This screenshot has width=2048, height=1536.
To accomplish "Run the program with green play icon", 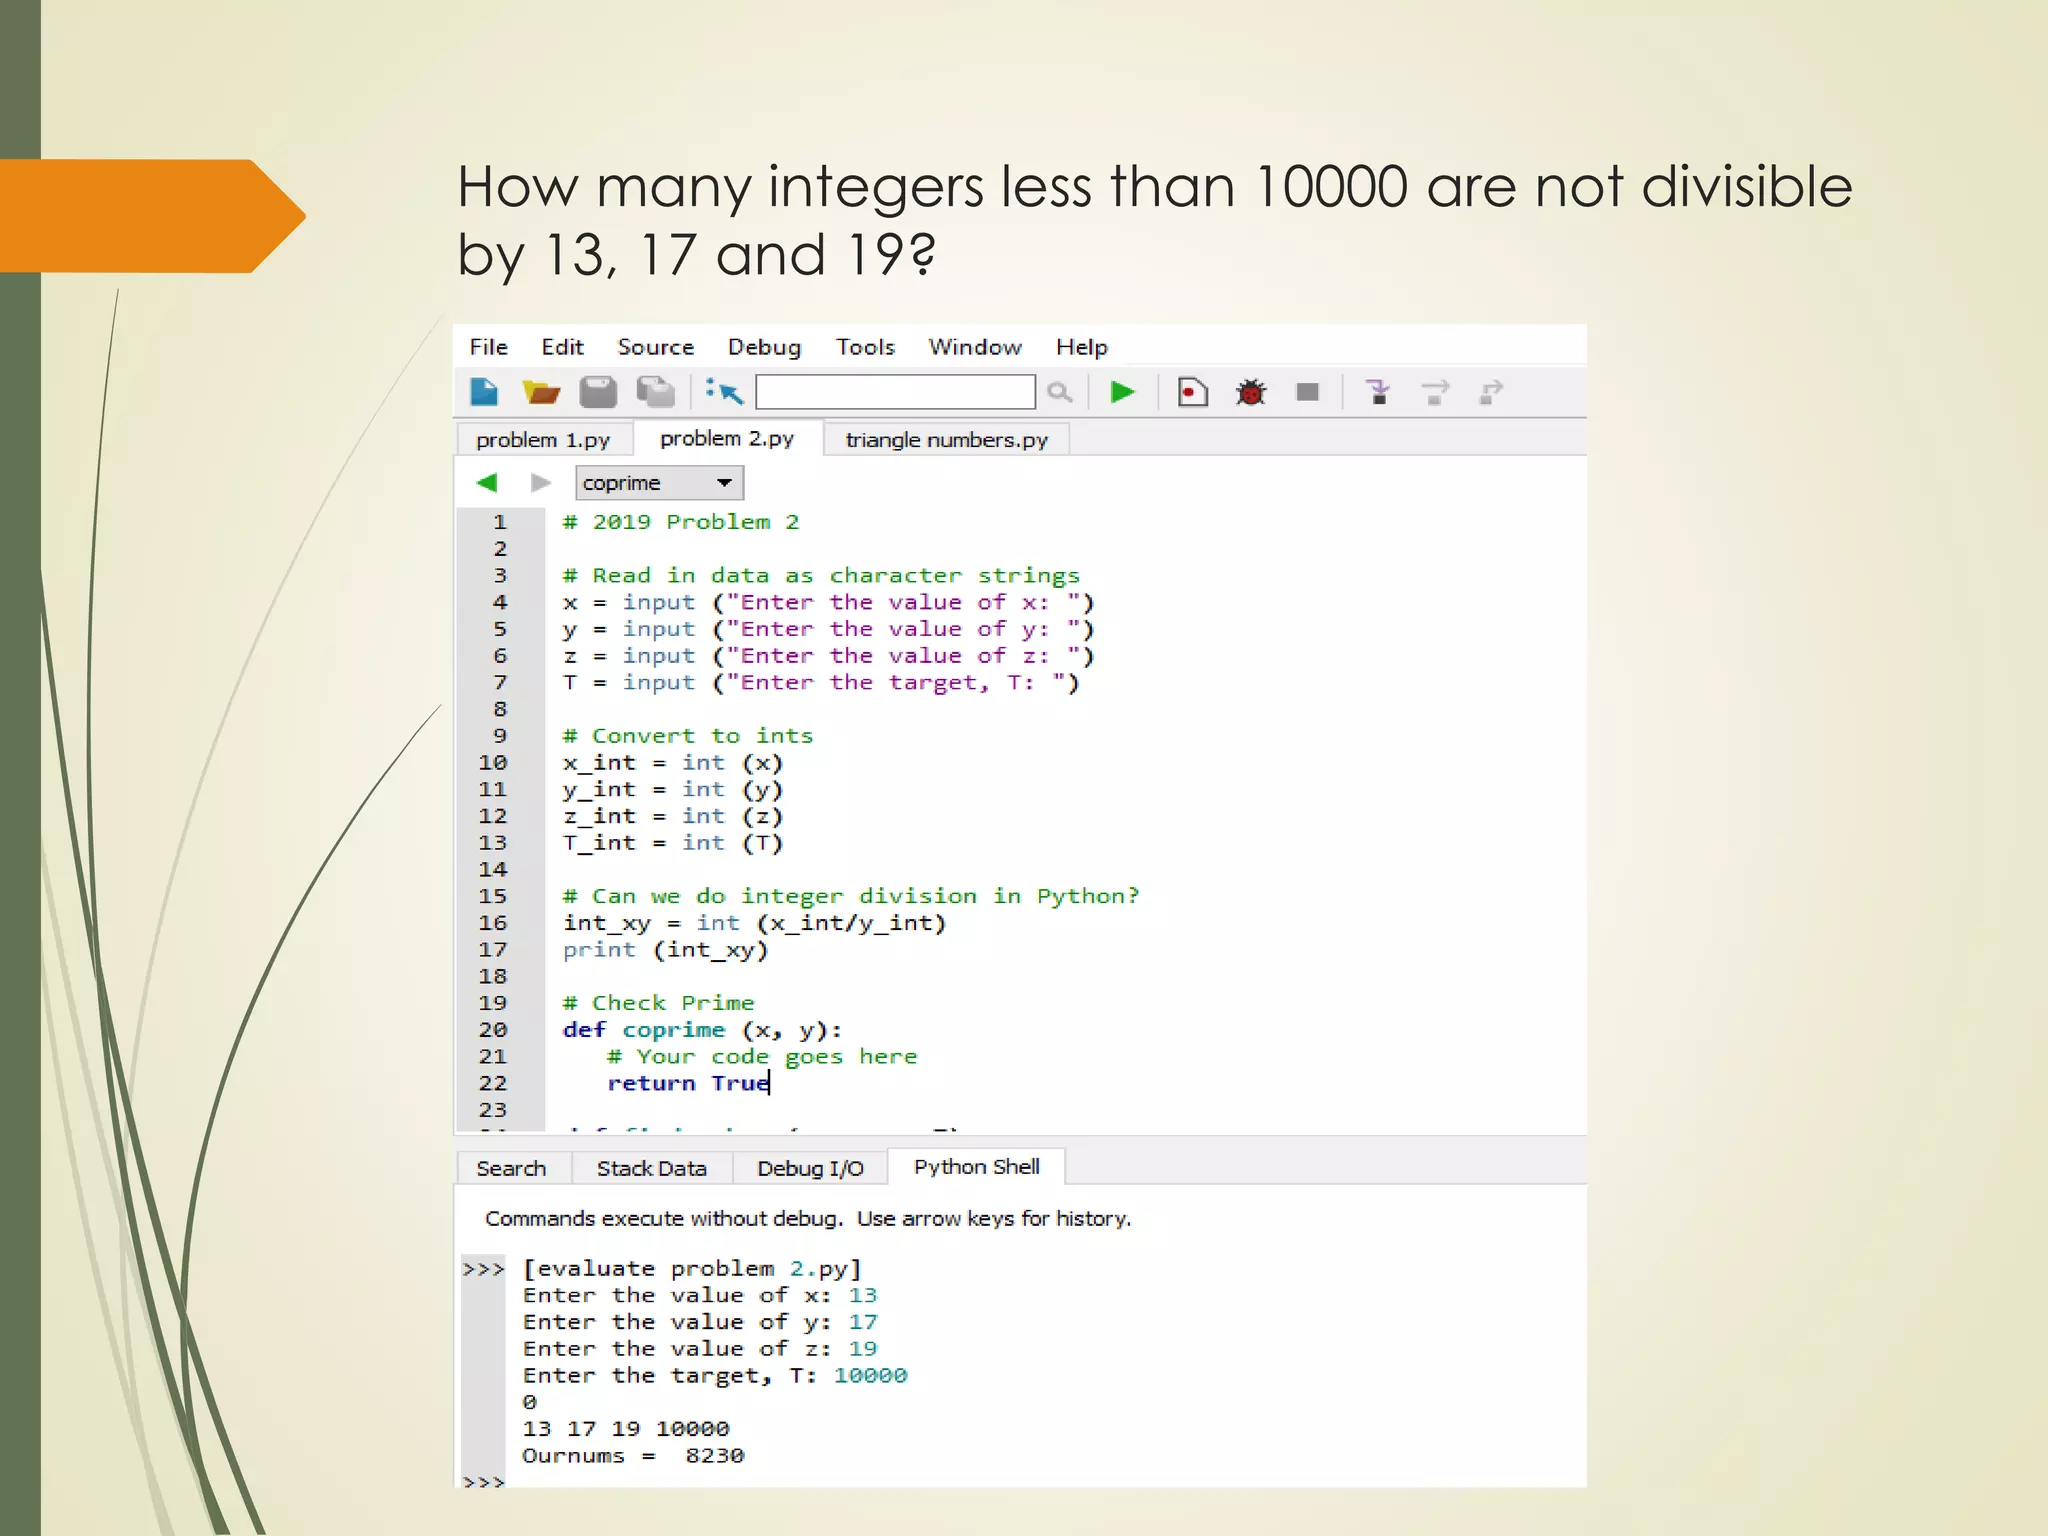I will (1123, 392).
